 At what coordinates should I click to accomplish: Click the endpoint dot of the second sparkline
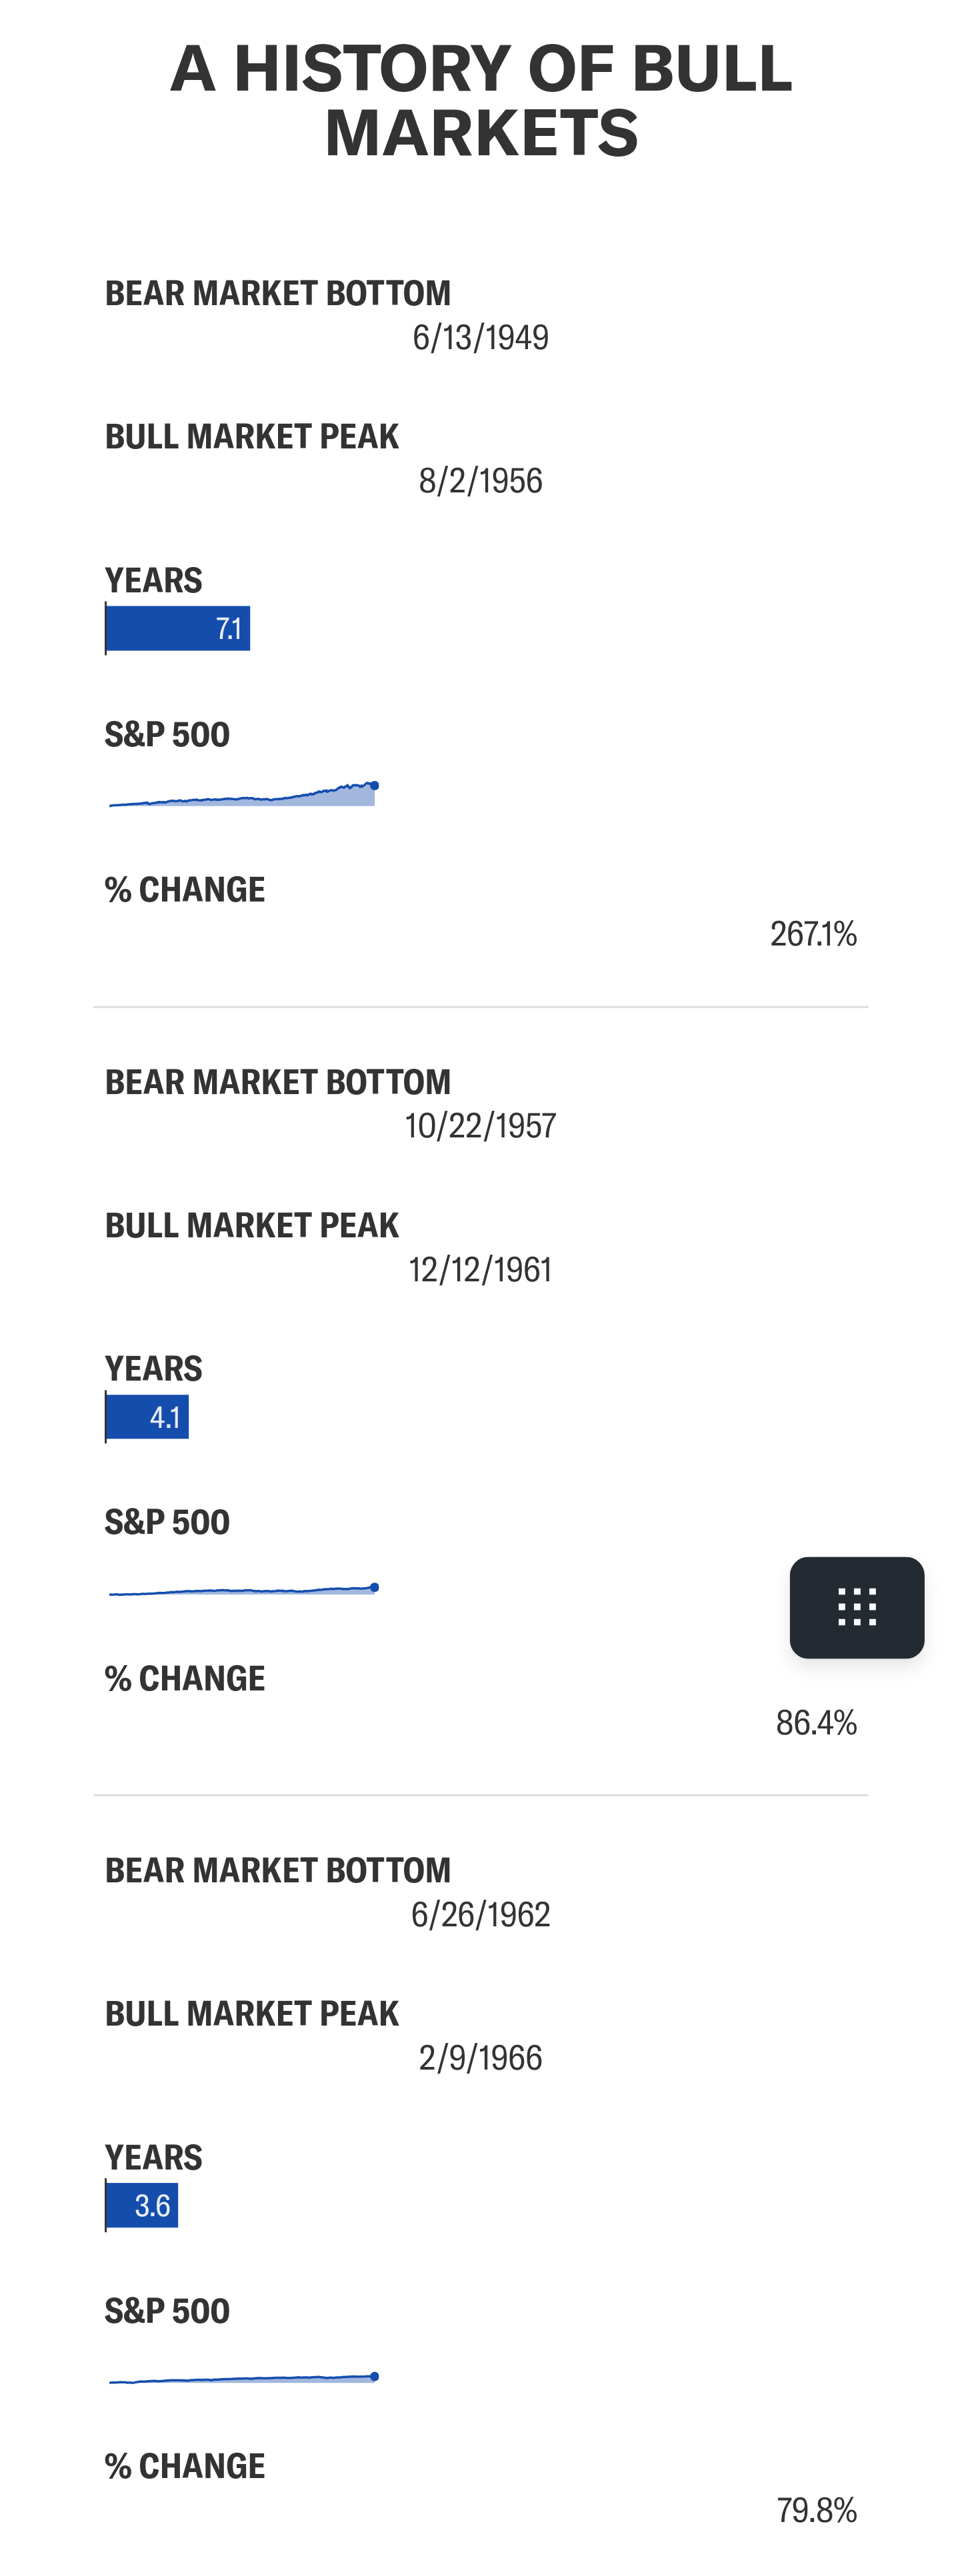(374, 1587)
